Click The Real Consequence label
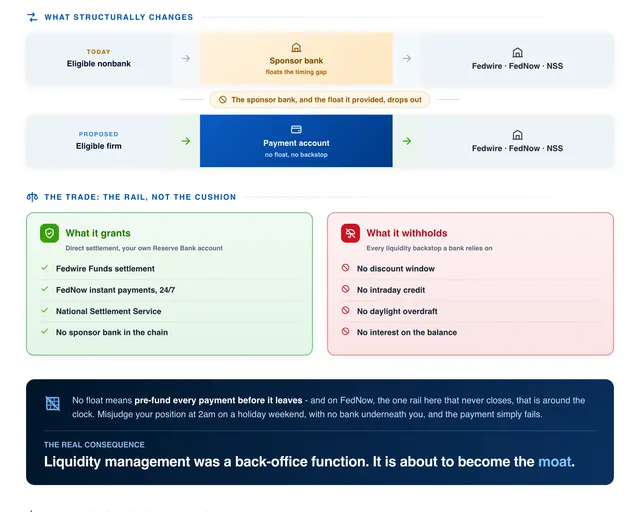The height and width of the screenshot is (512, 640). pos(94,445)
